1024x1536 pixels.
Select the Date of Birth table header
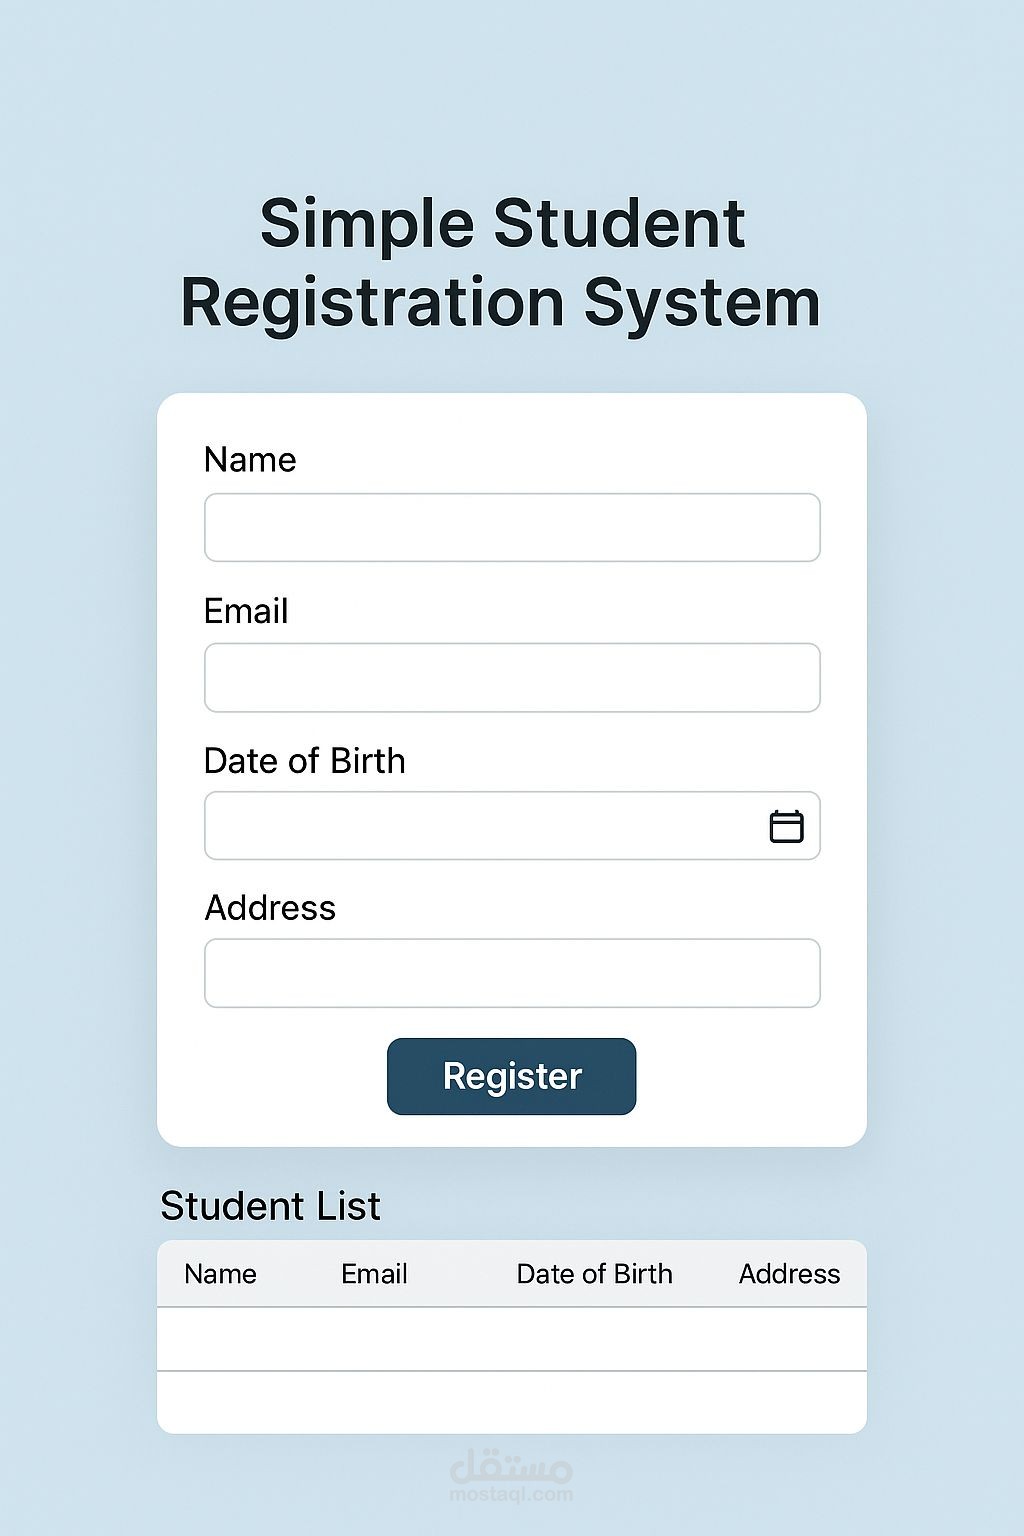click(594, 1274)
